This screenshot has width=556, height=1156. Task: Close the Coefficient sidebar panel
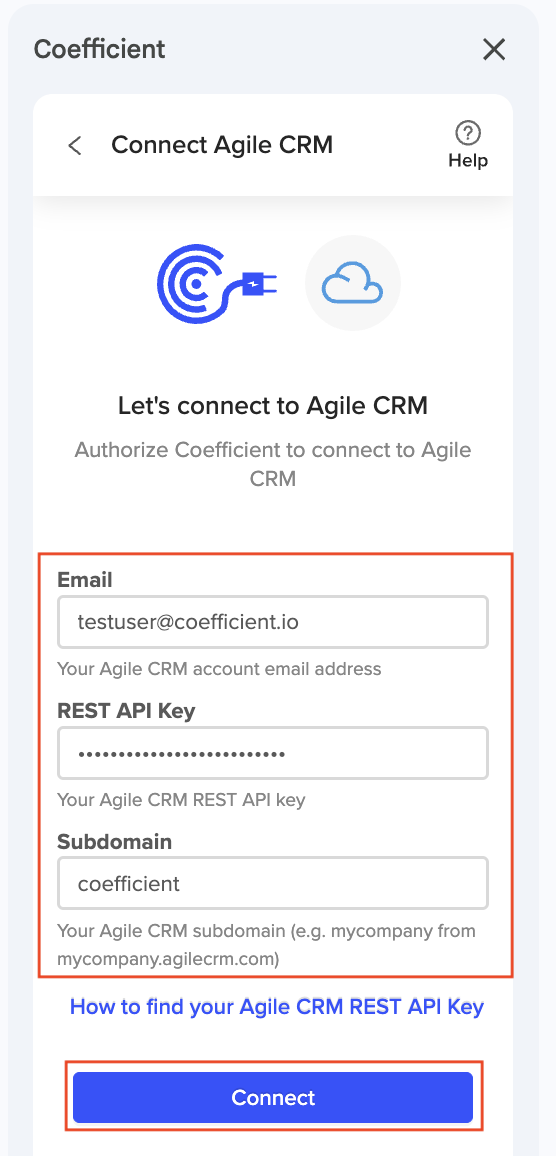click(x=493, y=49)
